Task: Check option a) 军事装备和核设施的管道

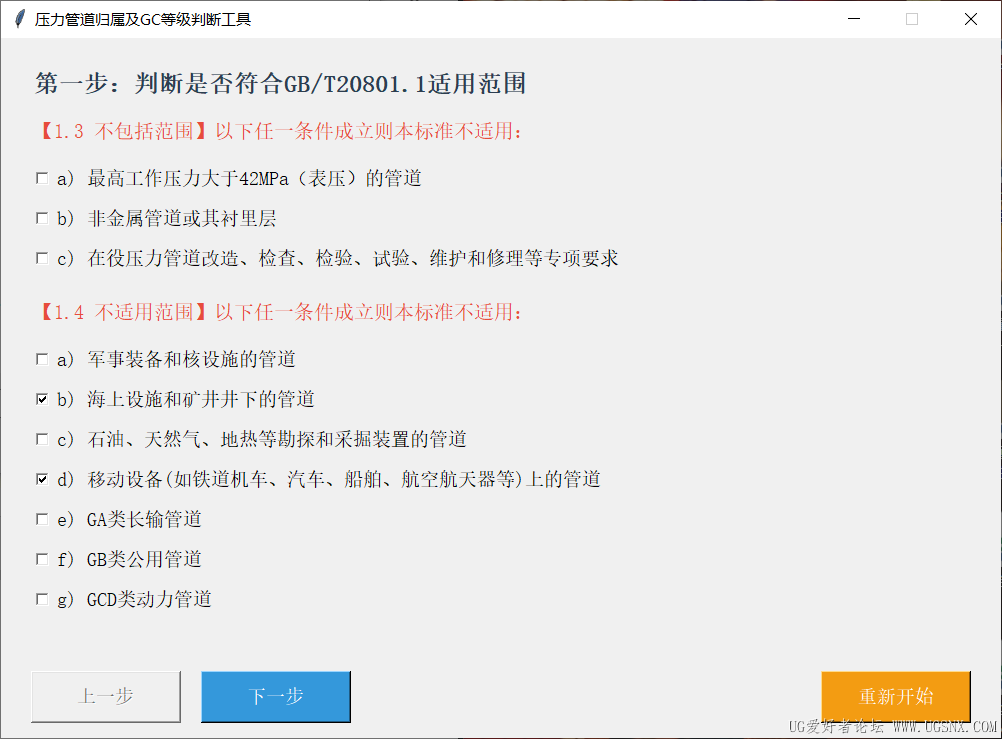Action: coord(42,359)
